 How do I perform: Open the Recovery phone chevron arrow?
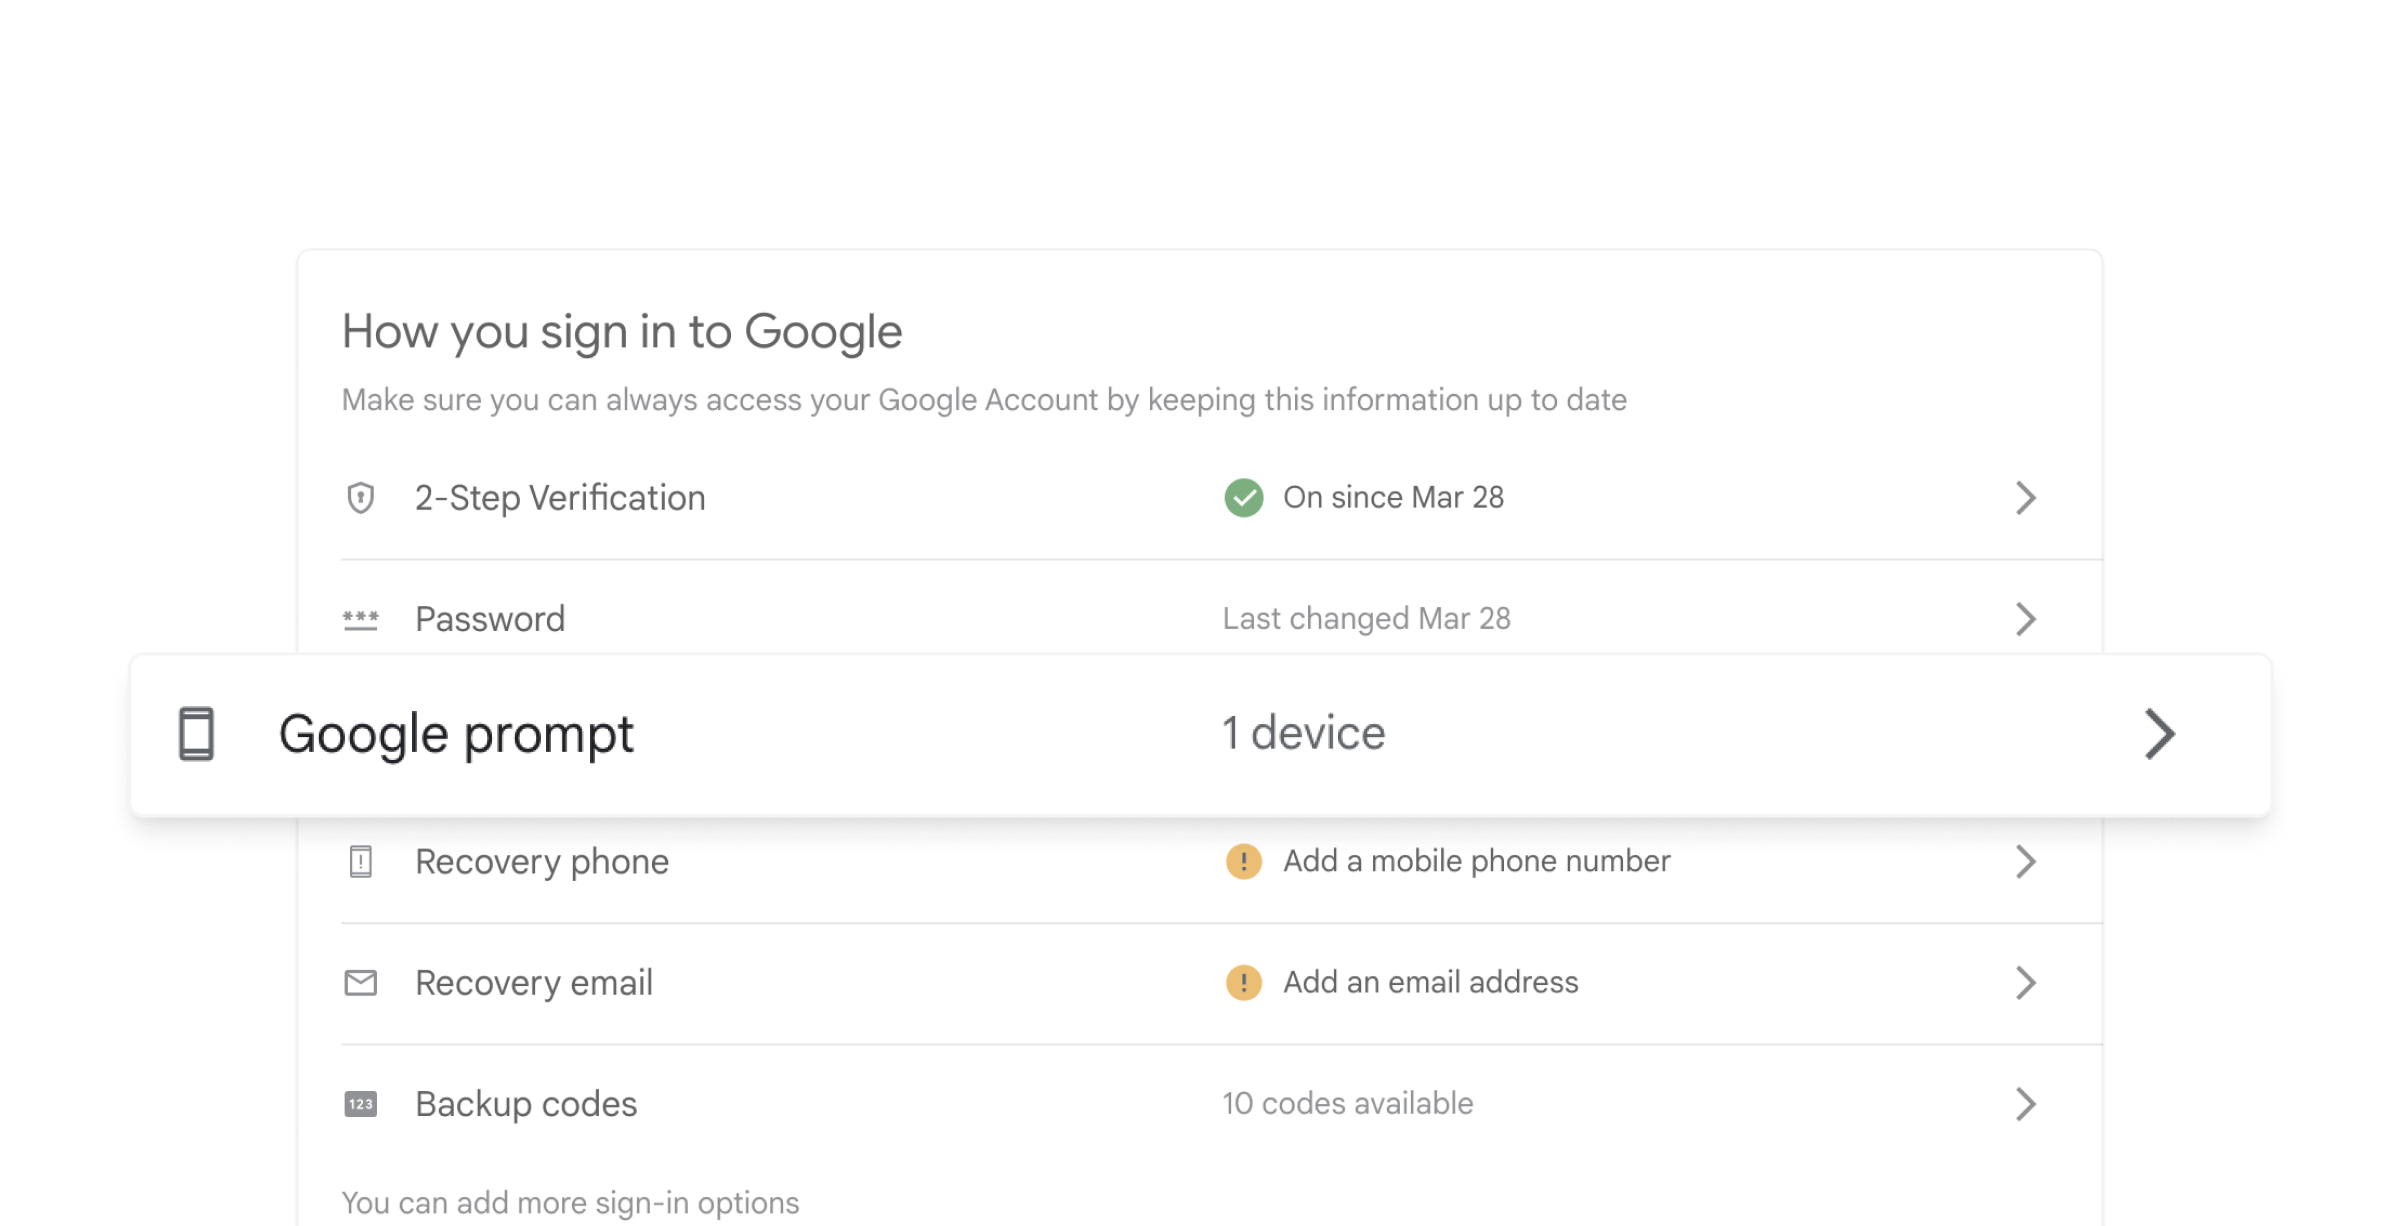pyautogui.click(x=2025, y=861)
